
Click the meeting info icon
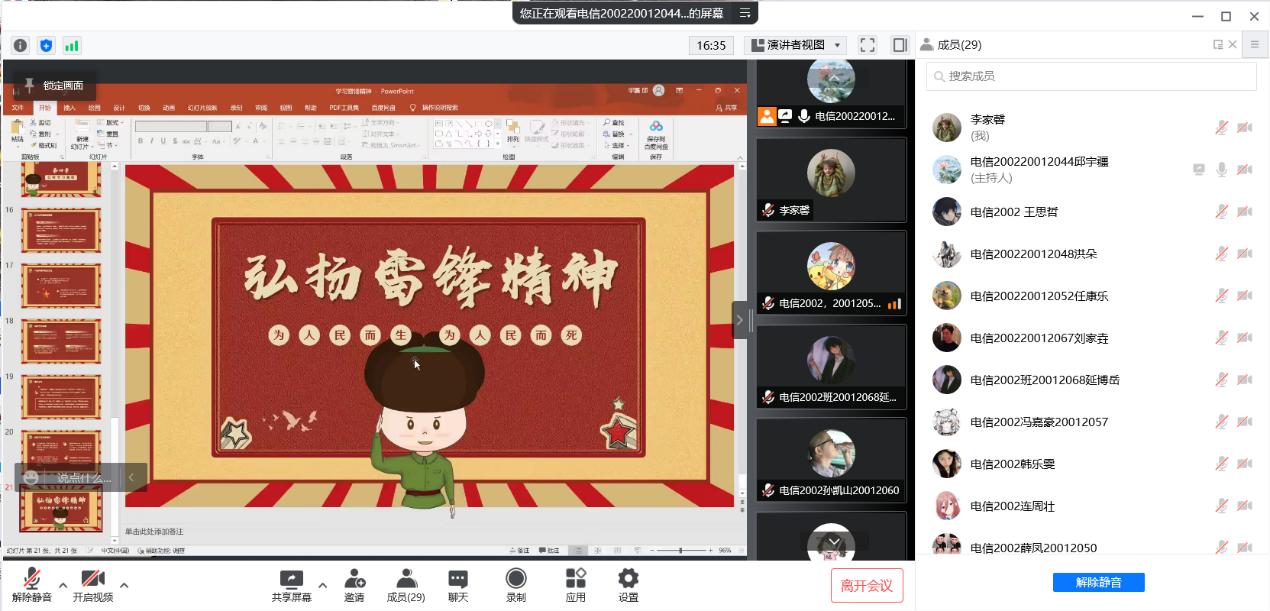(x=20, y=45)
